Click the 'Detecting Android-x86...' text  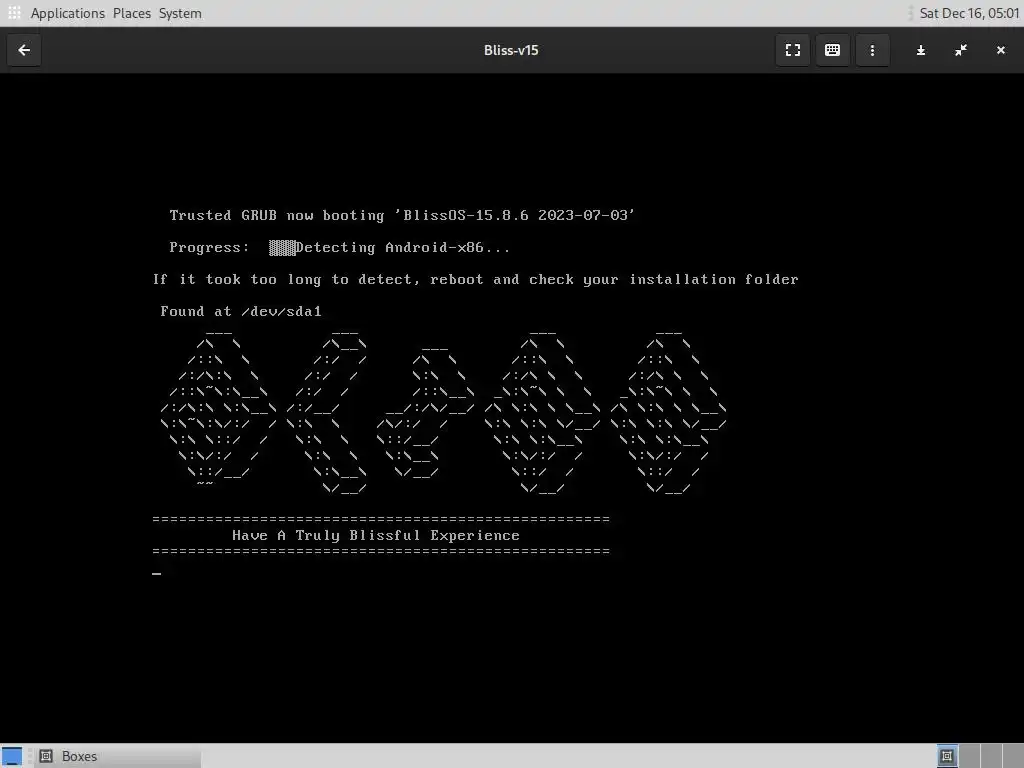pos(402,248)
